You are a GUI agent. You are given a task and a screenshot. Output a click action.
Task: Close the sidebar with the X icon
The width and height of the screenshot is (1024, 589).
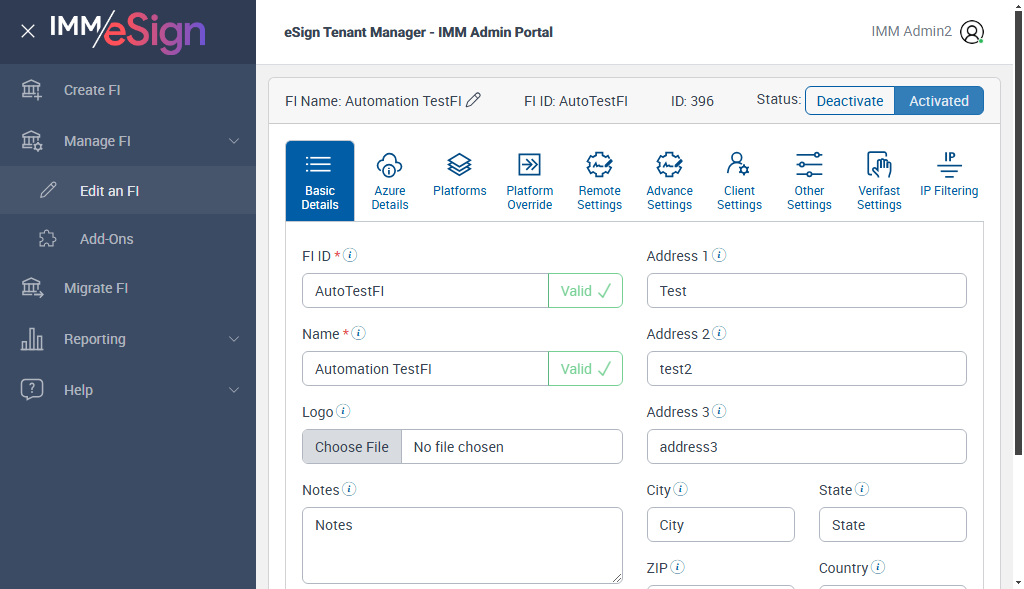click(28, 31)
